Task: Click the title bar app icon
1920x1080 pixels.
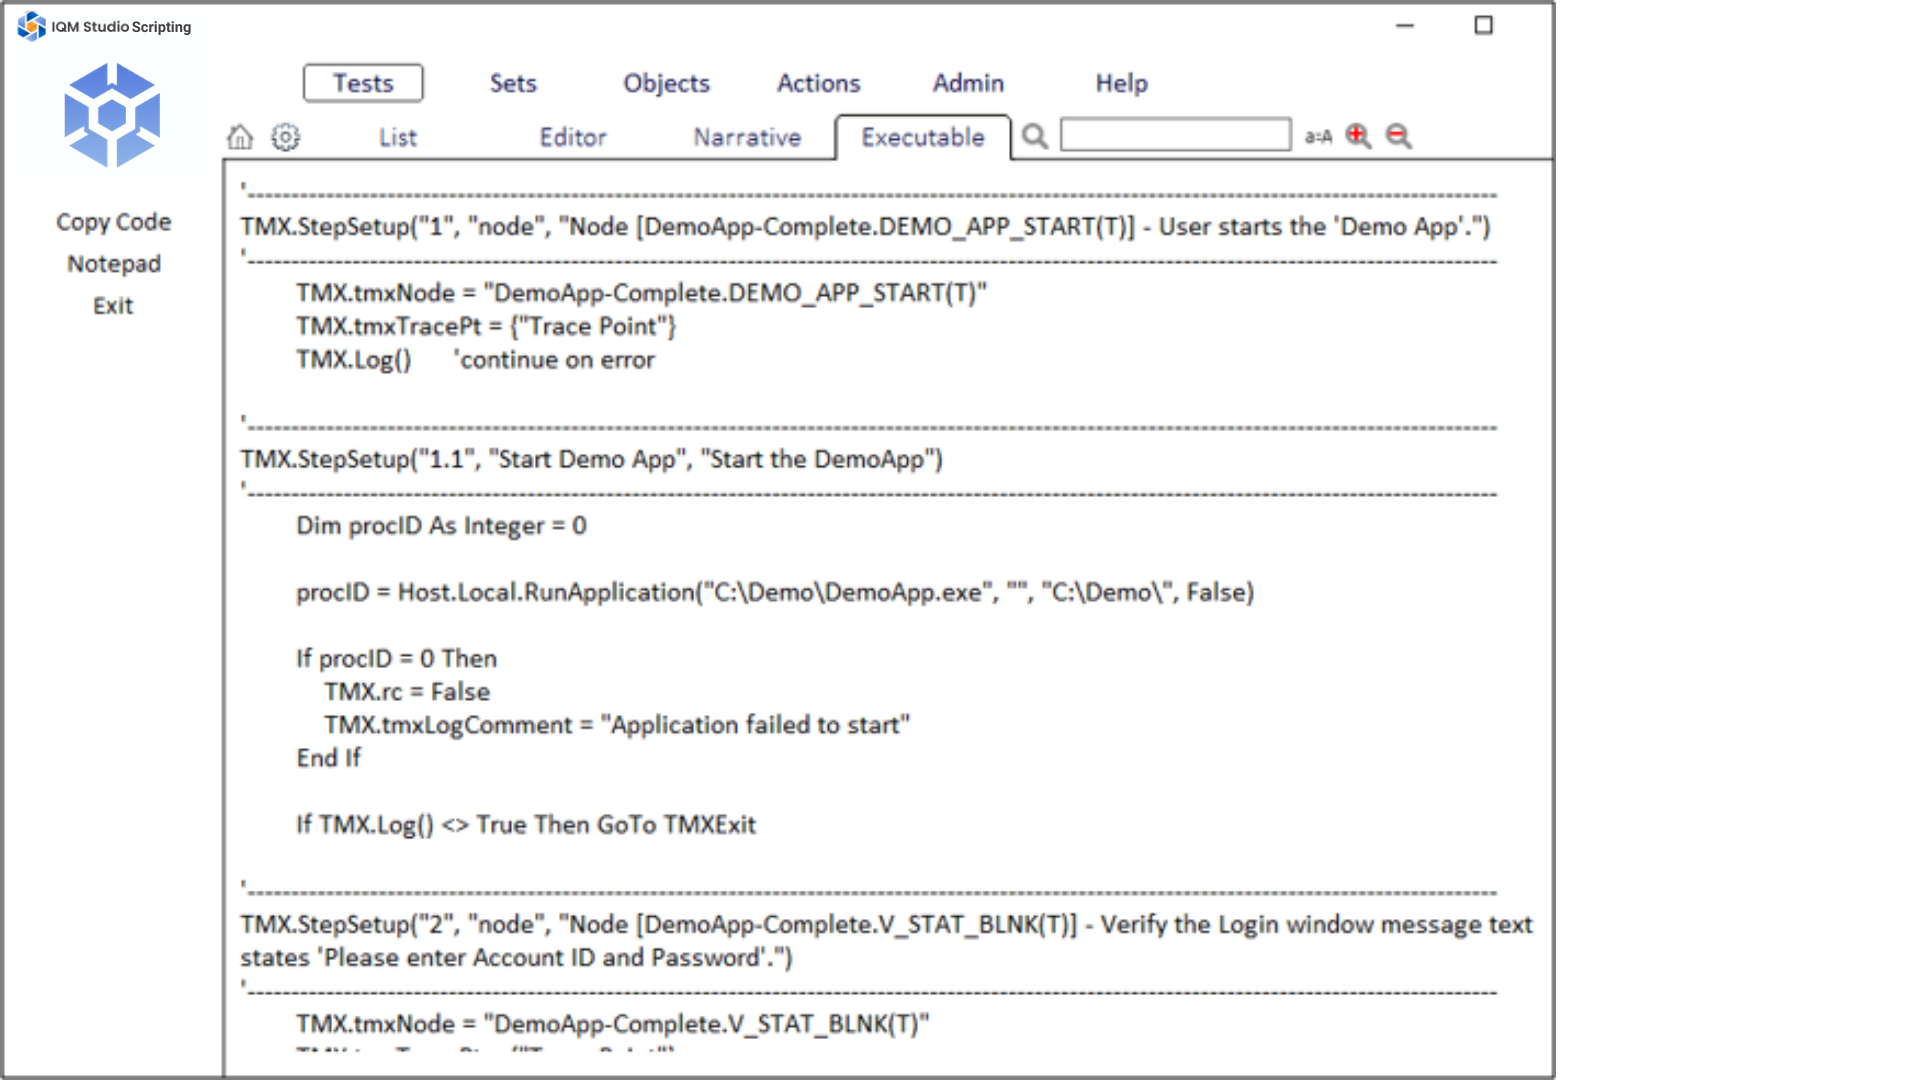Action: (x=31, y=26)
